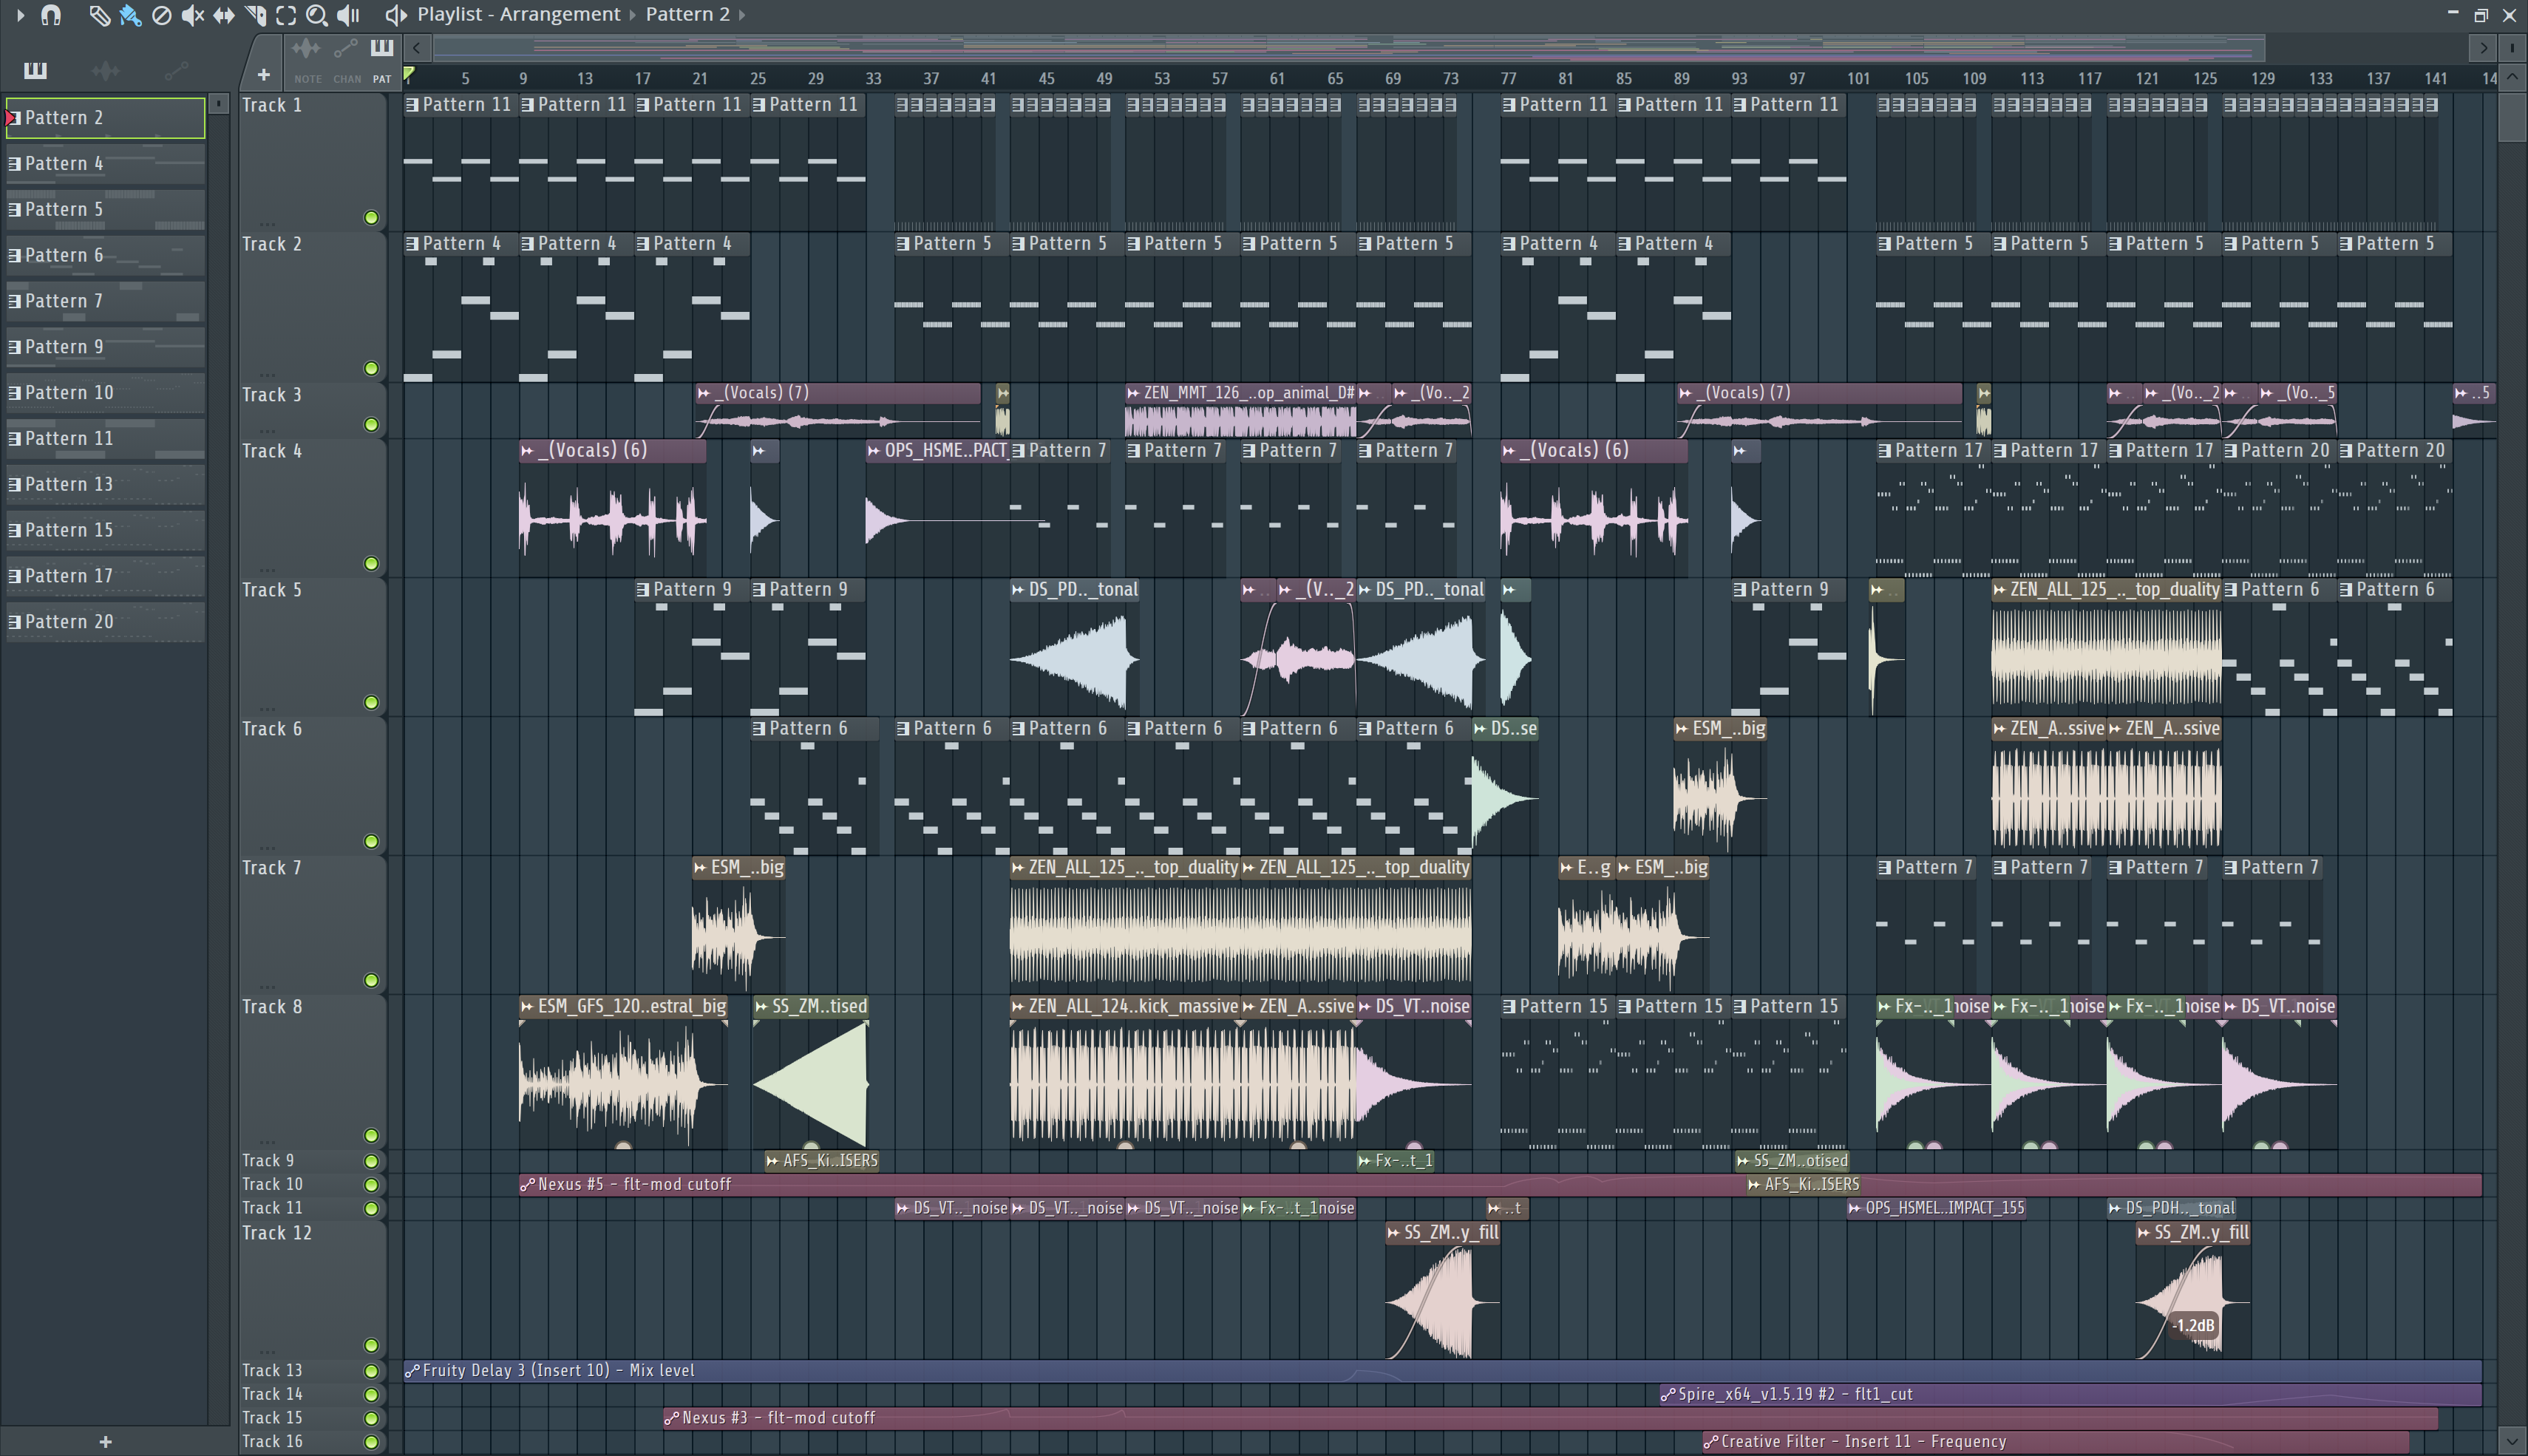Show automation clips in picker panel

point(176,70)
